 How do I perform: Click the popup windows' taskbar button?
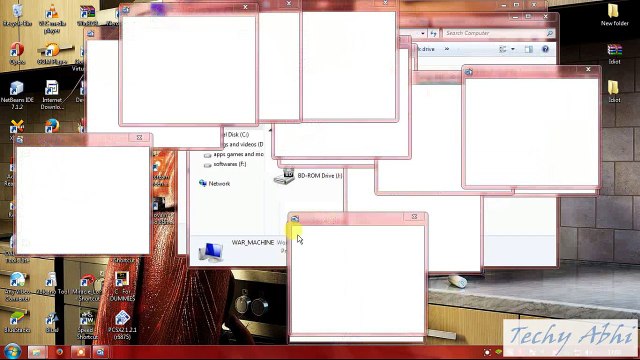(100, 352)
